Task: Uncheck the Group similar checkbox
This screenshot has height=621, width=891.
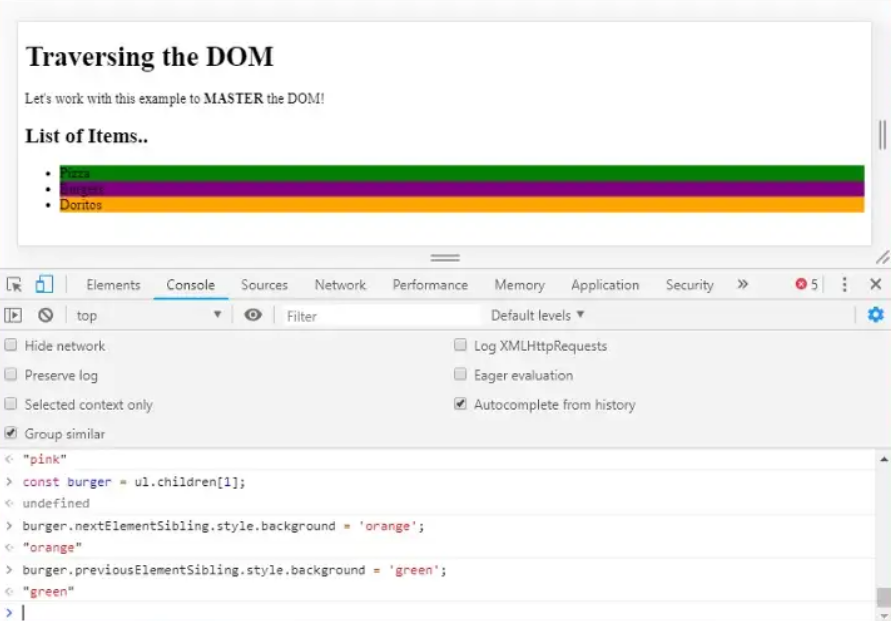Action: (11, 434)
